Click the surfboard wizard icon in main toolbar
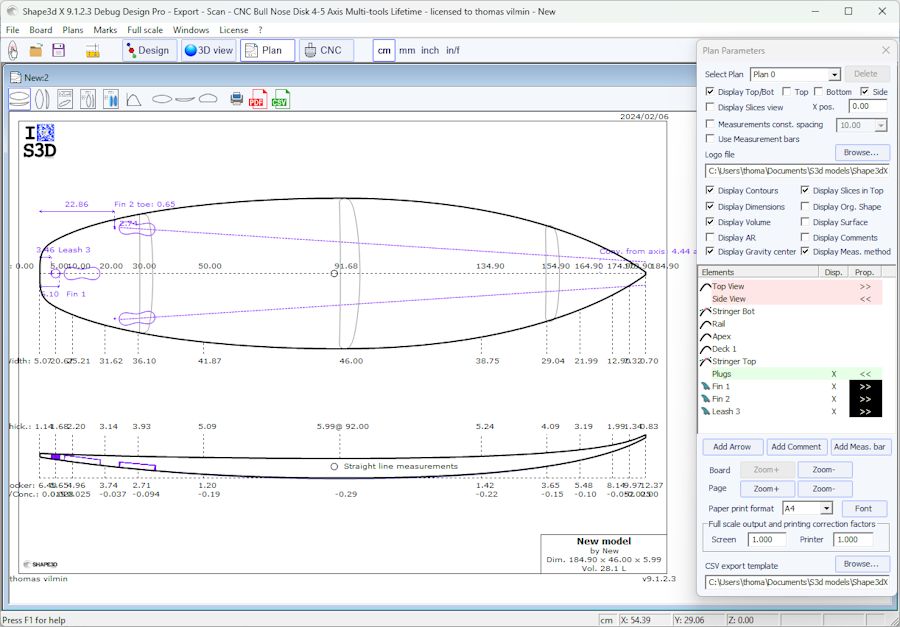Image resolution: width=900 pixels, height=627 pixels. pyautogui.click(x=13, y=51)
